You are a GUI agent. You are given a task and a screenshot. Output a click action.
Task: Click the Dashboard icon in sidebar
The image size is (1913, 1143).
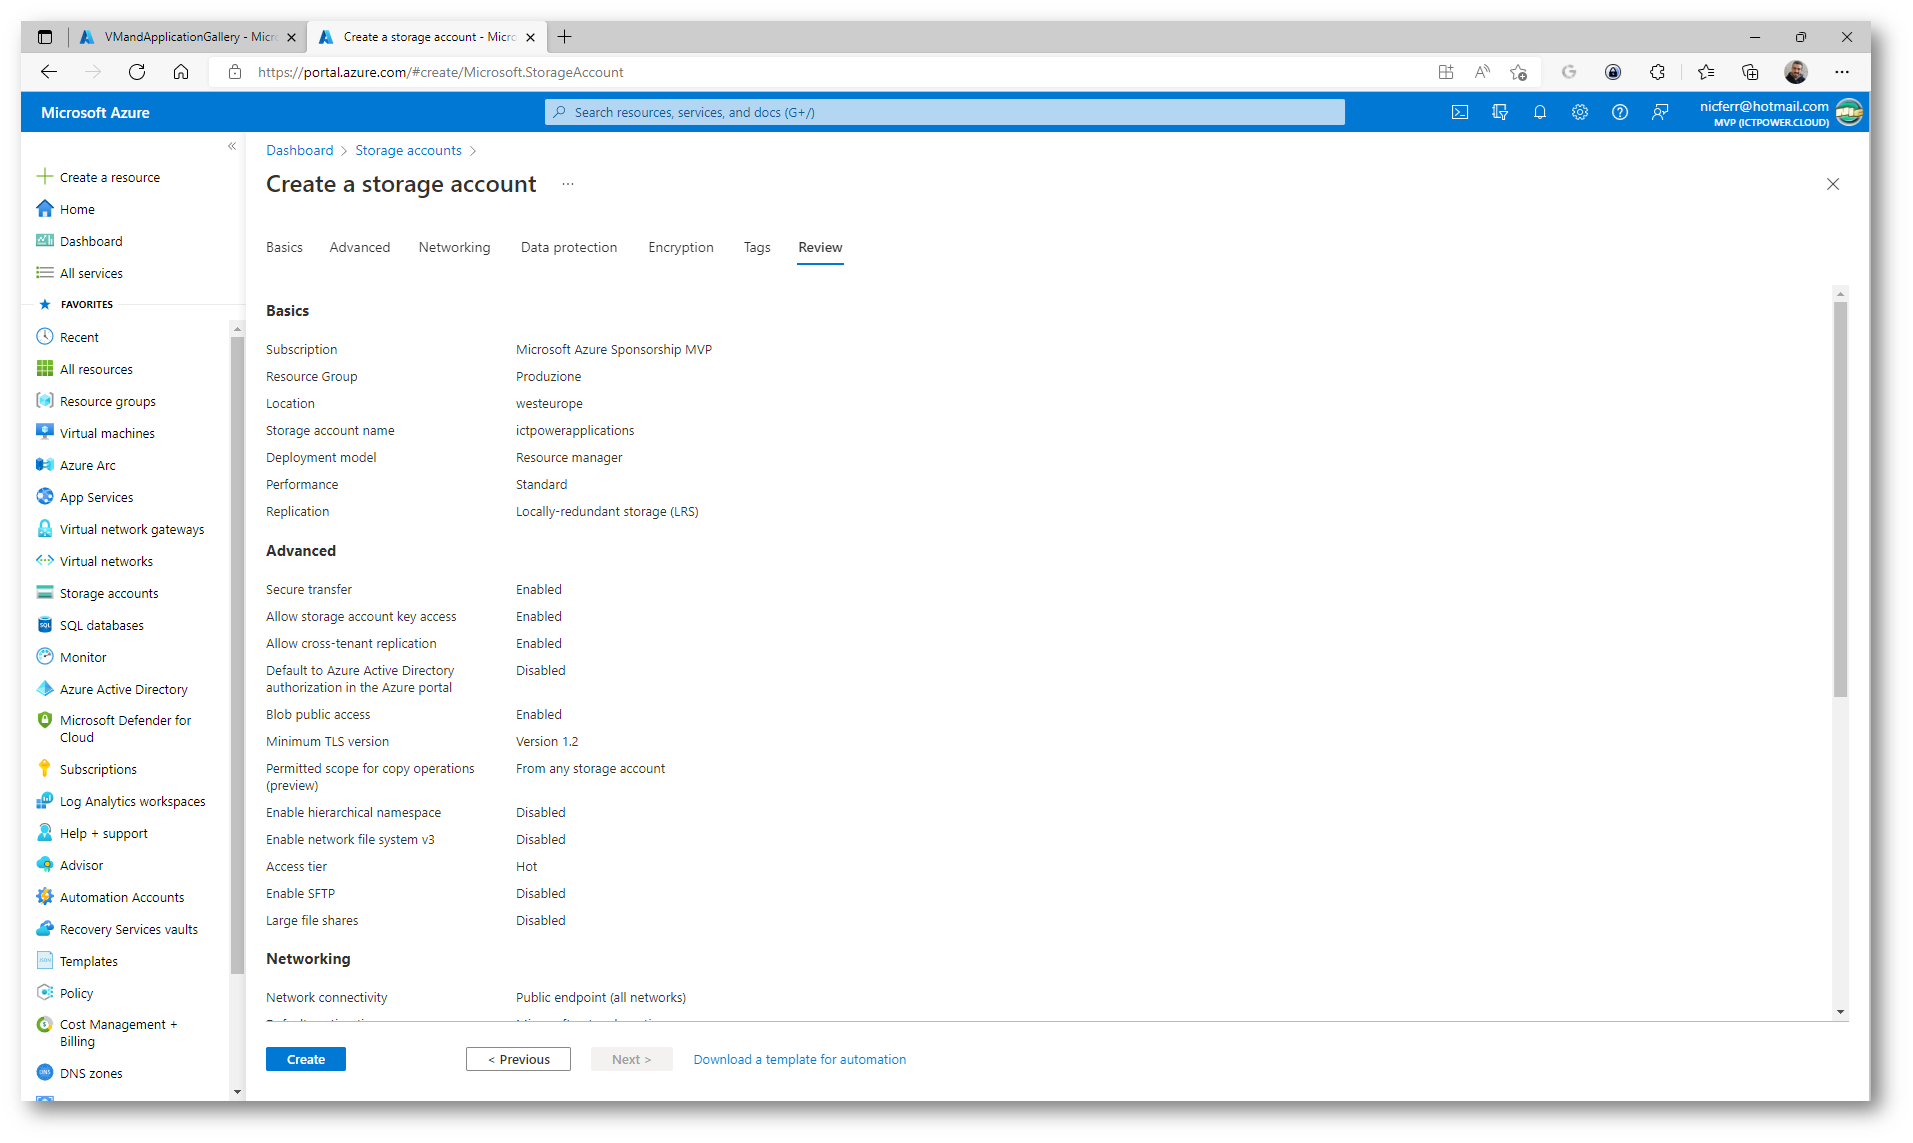[x=45, y=241]
